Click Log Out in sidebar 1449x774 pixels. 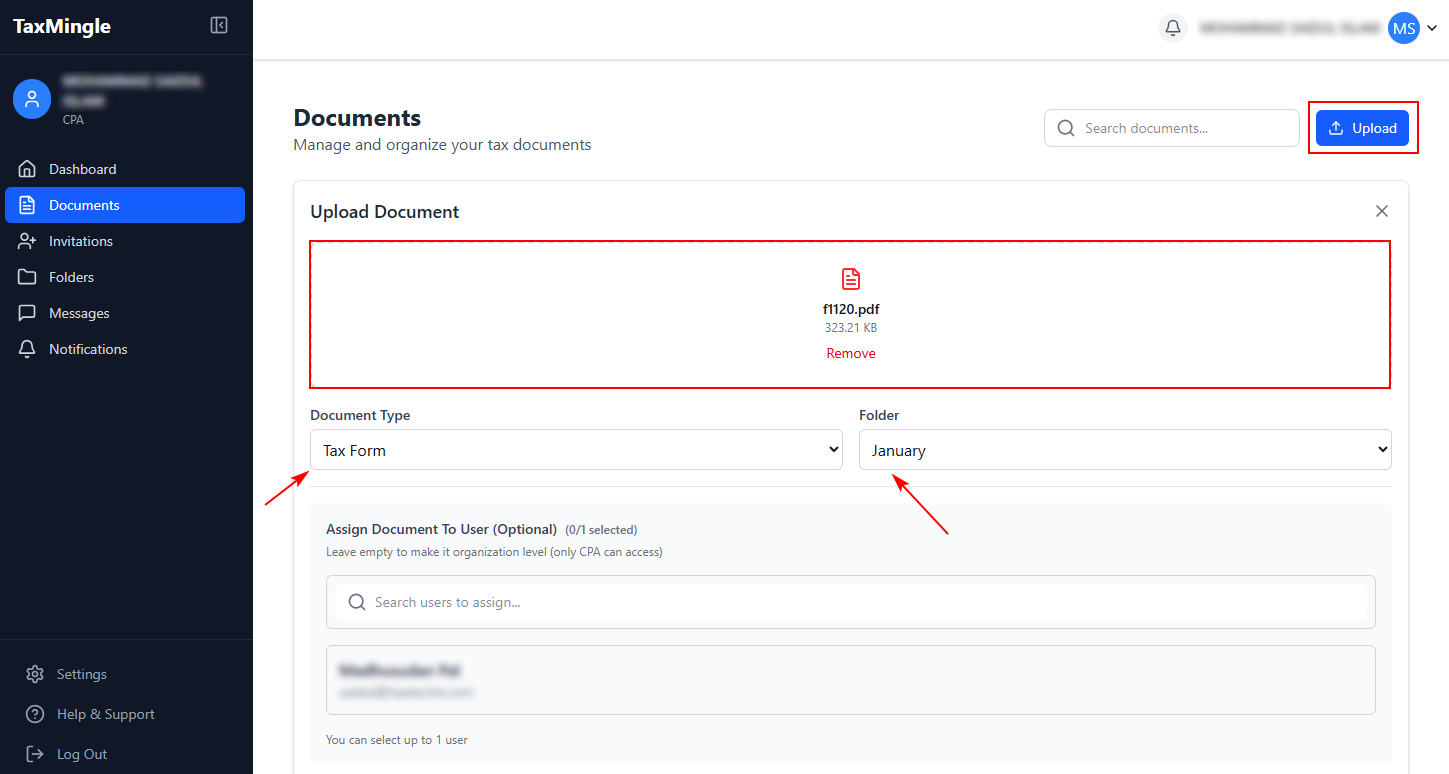click(81, 754)
